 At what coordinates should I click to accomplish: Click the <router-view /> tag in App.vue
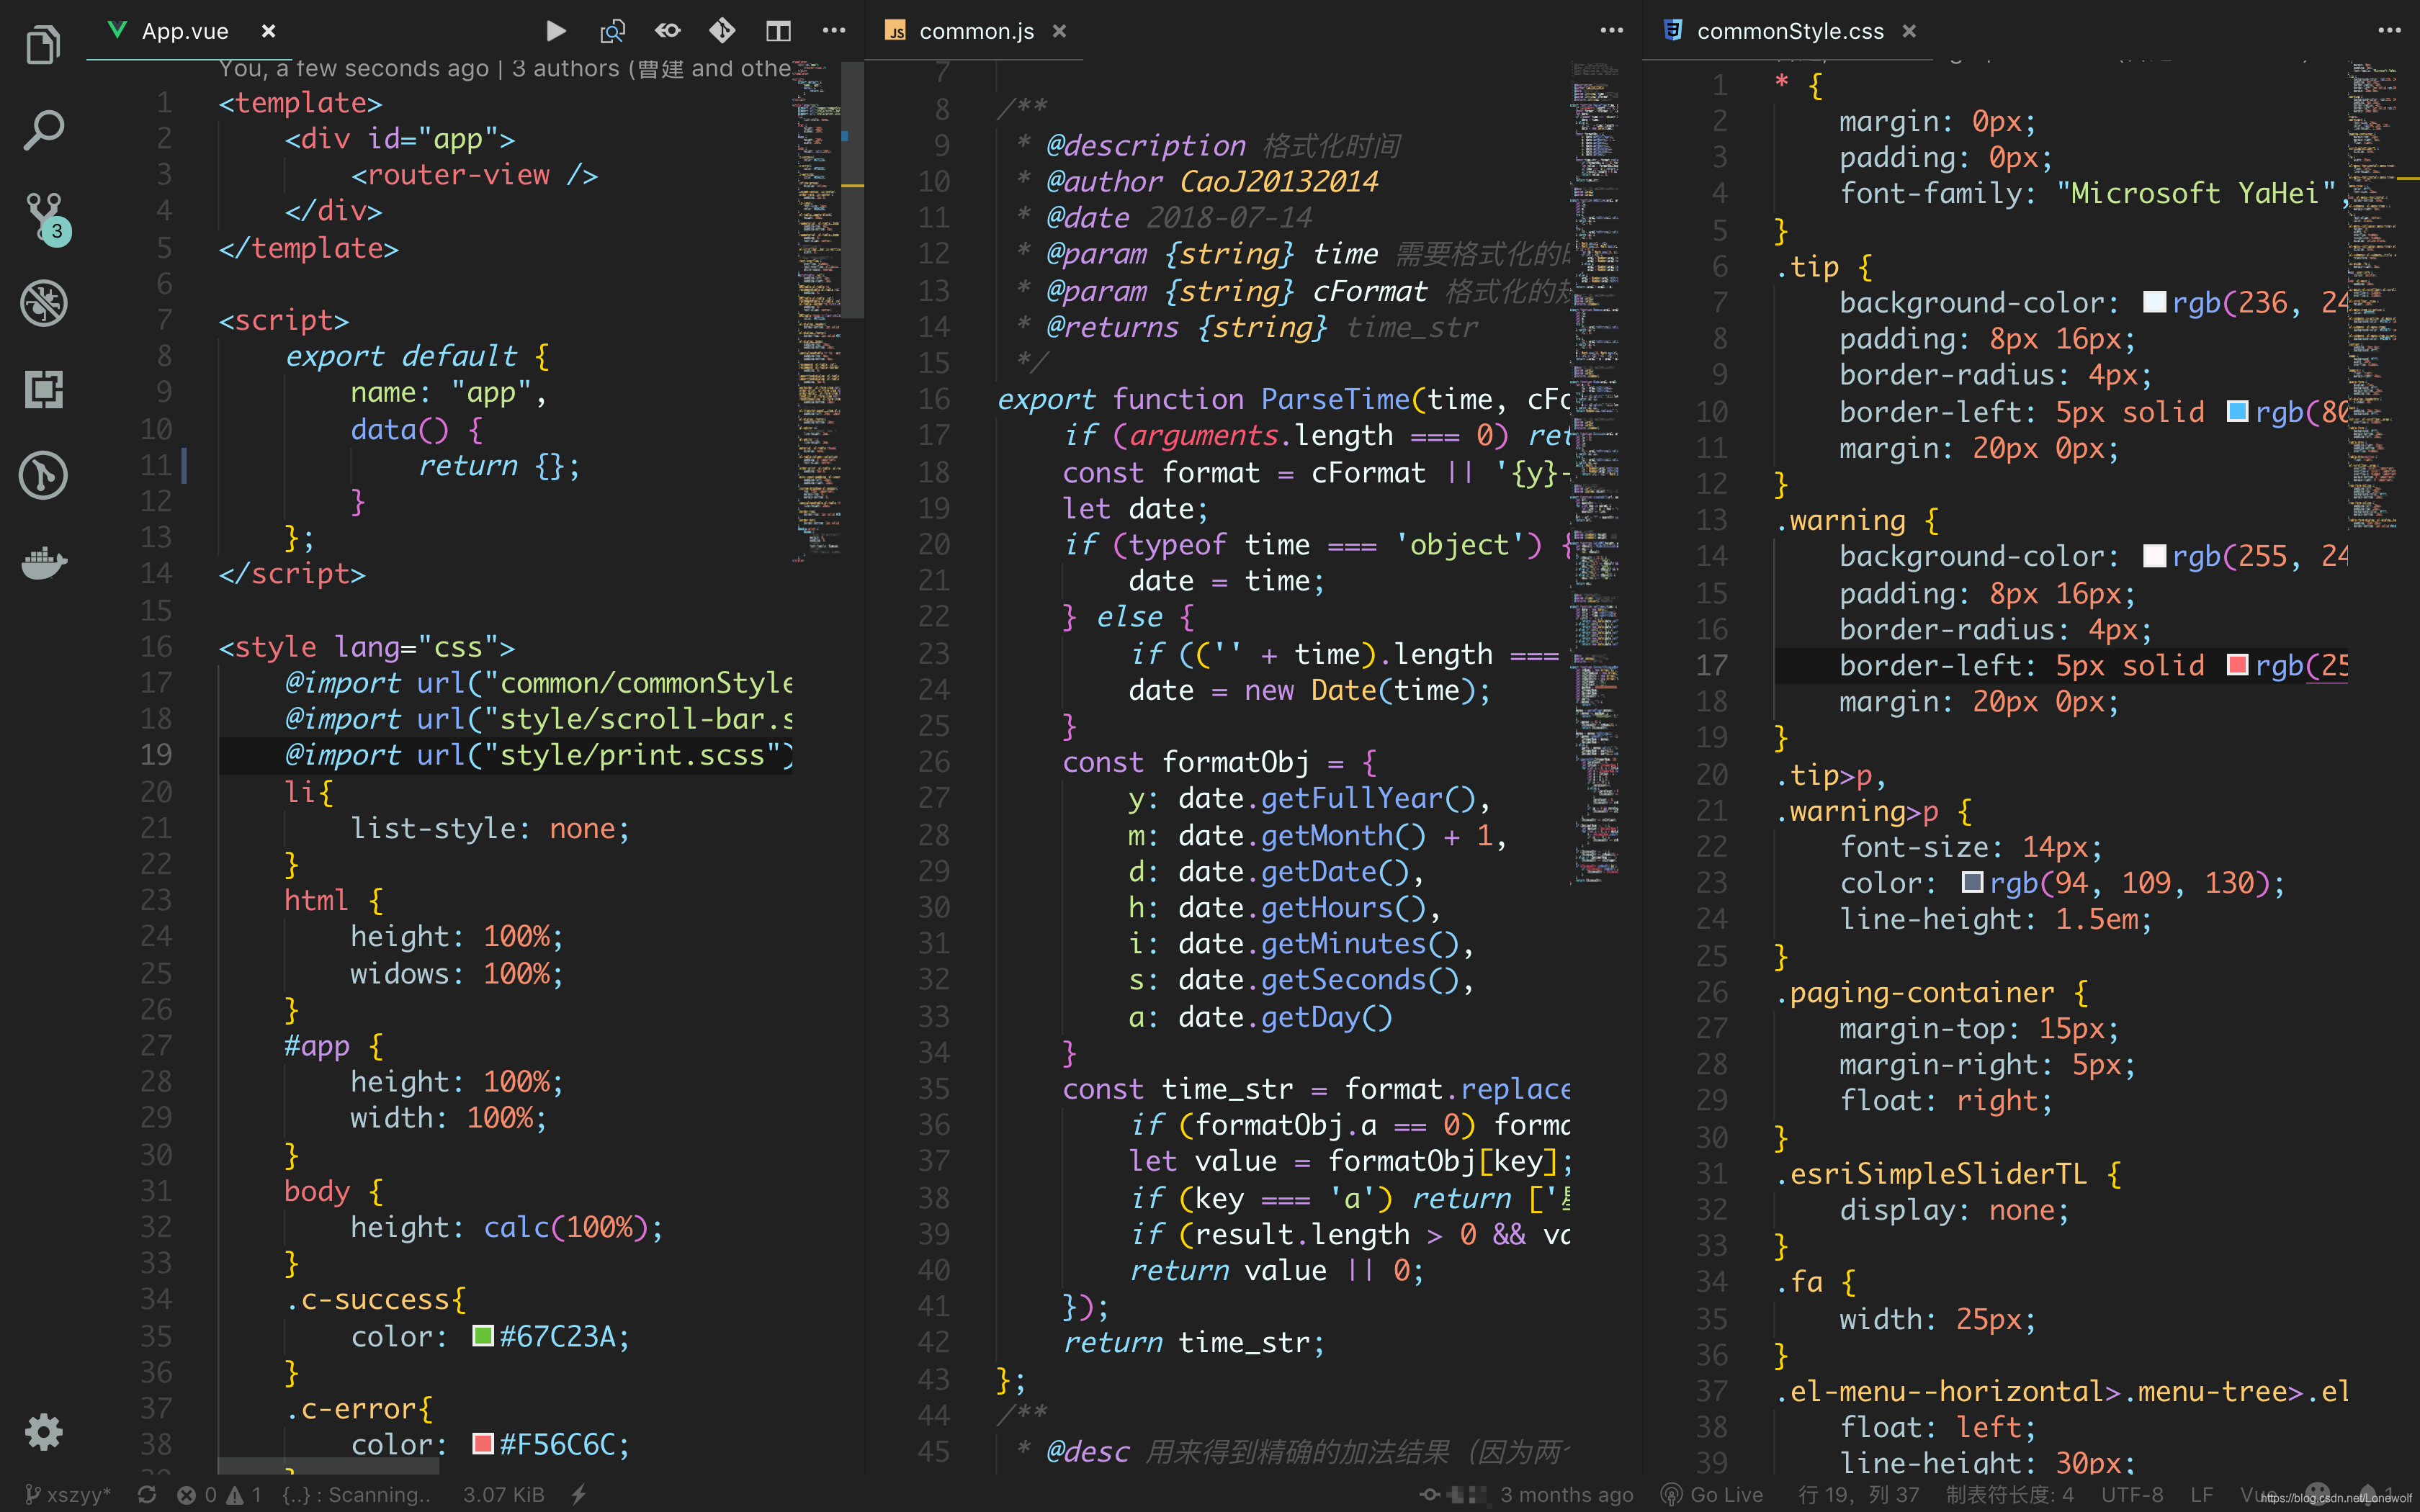pyautogui.click(x=474, y=175)
